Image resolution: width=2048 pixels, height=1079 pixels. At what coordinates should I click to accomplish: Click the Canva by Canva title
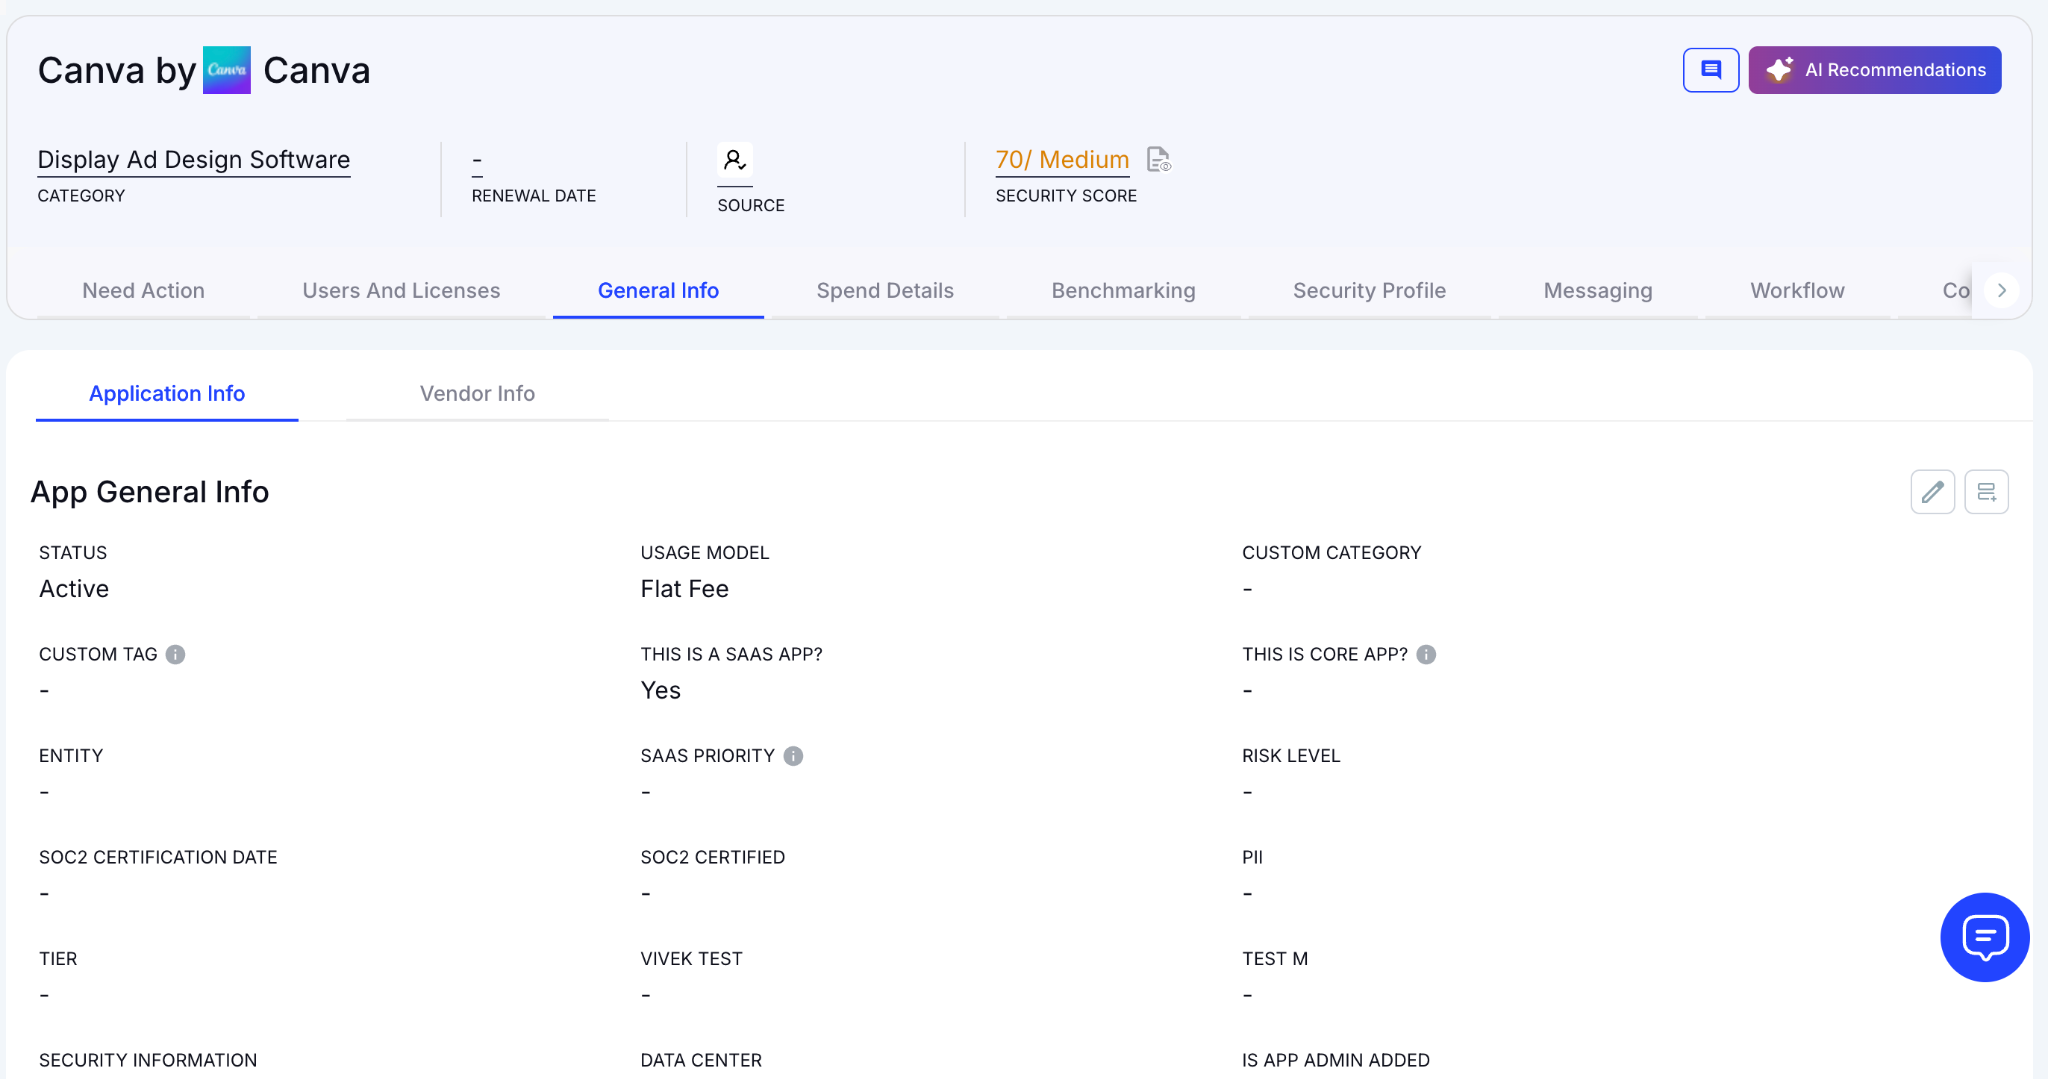tap(204, 71)
